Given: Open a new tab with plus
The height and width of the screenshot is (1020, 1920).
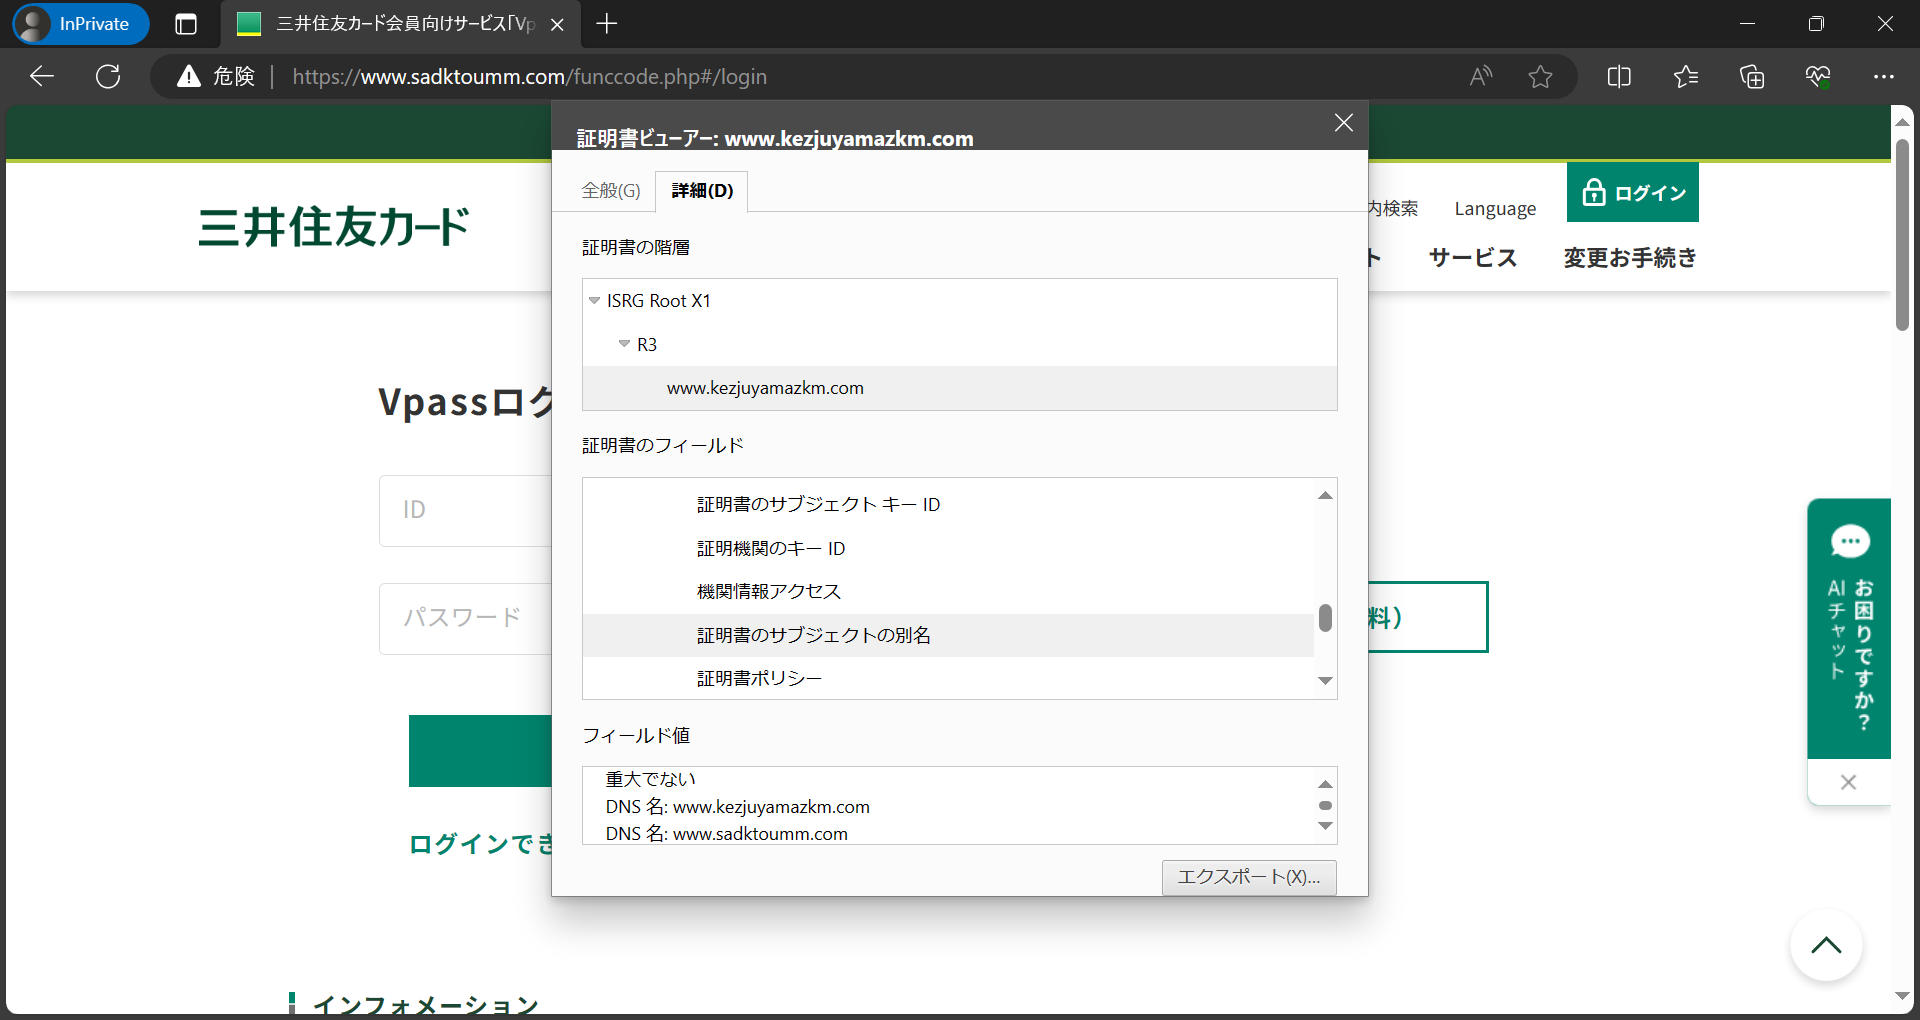Looking at the screenshot, I should (606, 24).
